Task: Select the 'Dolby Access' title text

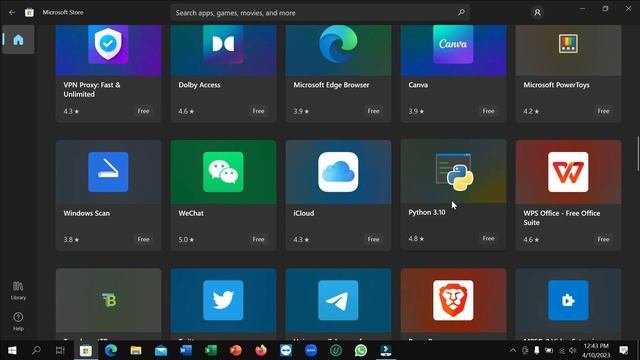Action: (199, 85)
